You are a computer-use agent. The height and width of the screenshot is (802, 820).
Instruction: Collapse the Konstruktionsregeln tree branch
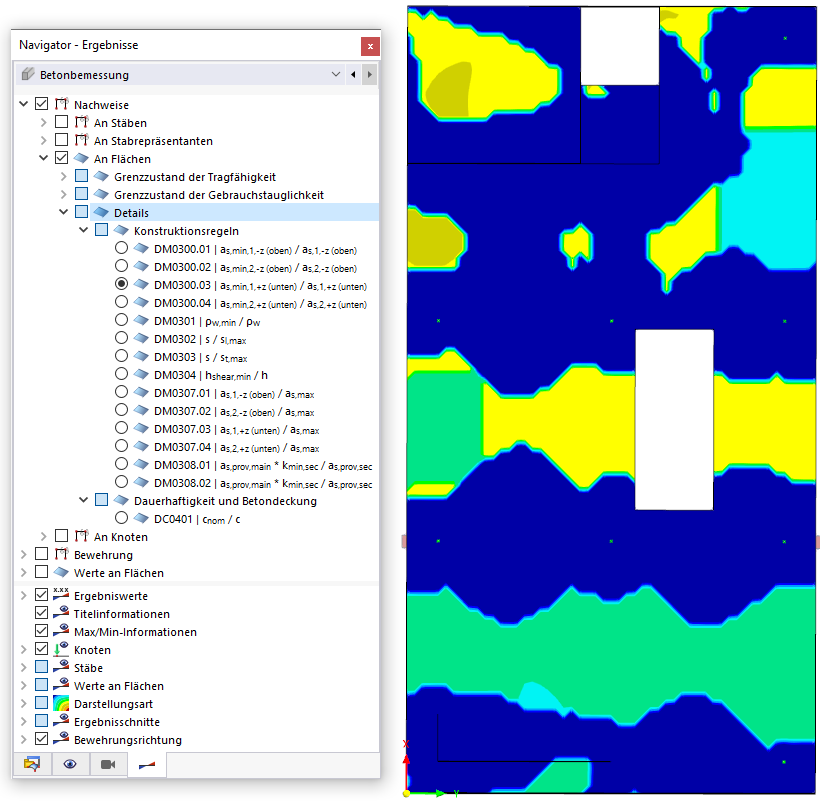point(84,229)
